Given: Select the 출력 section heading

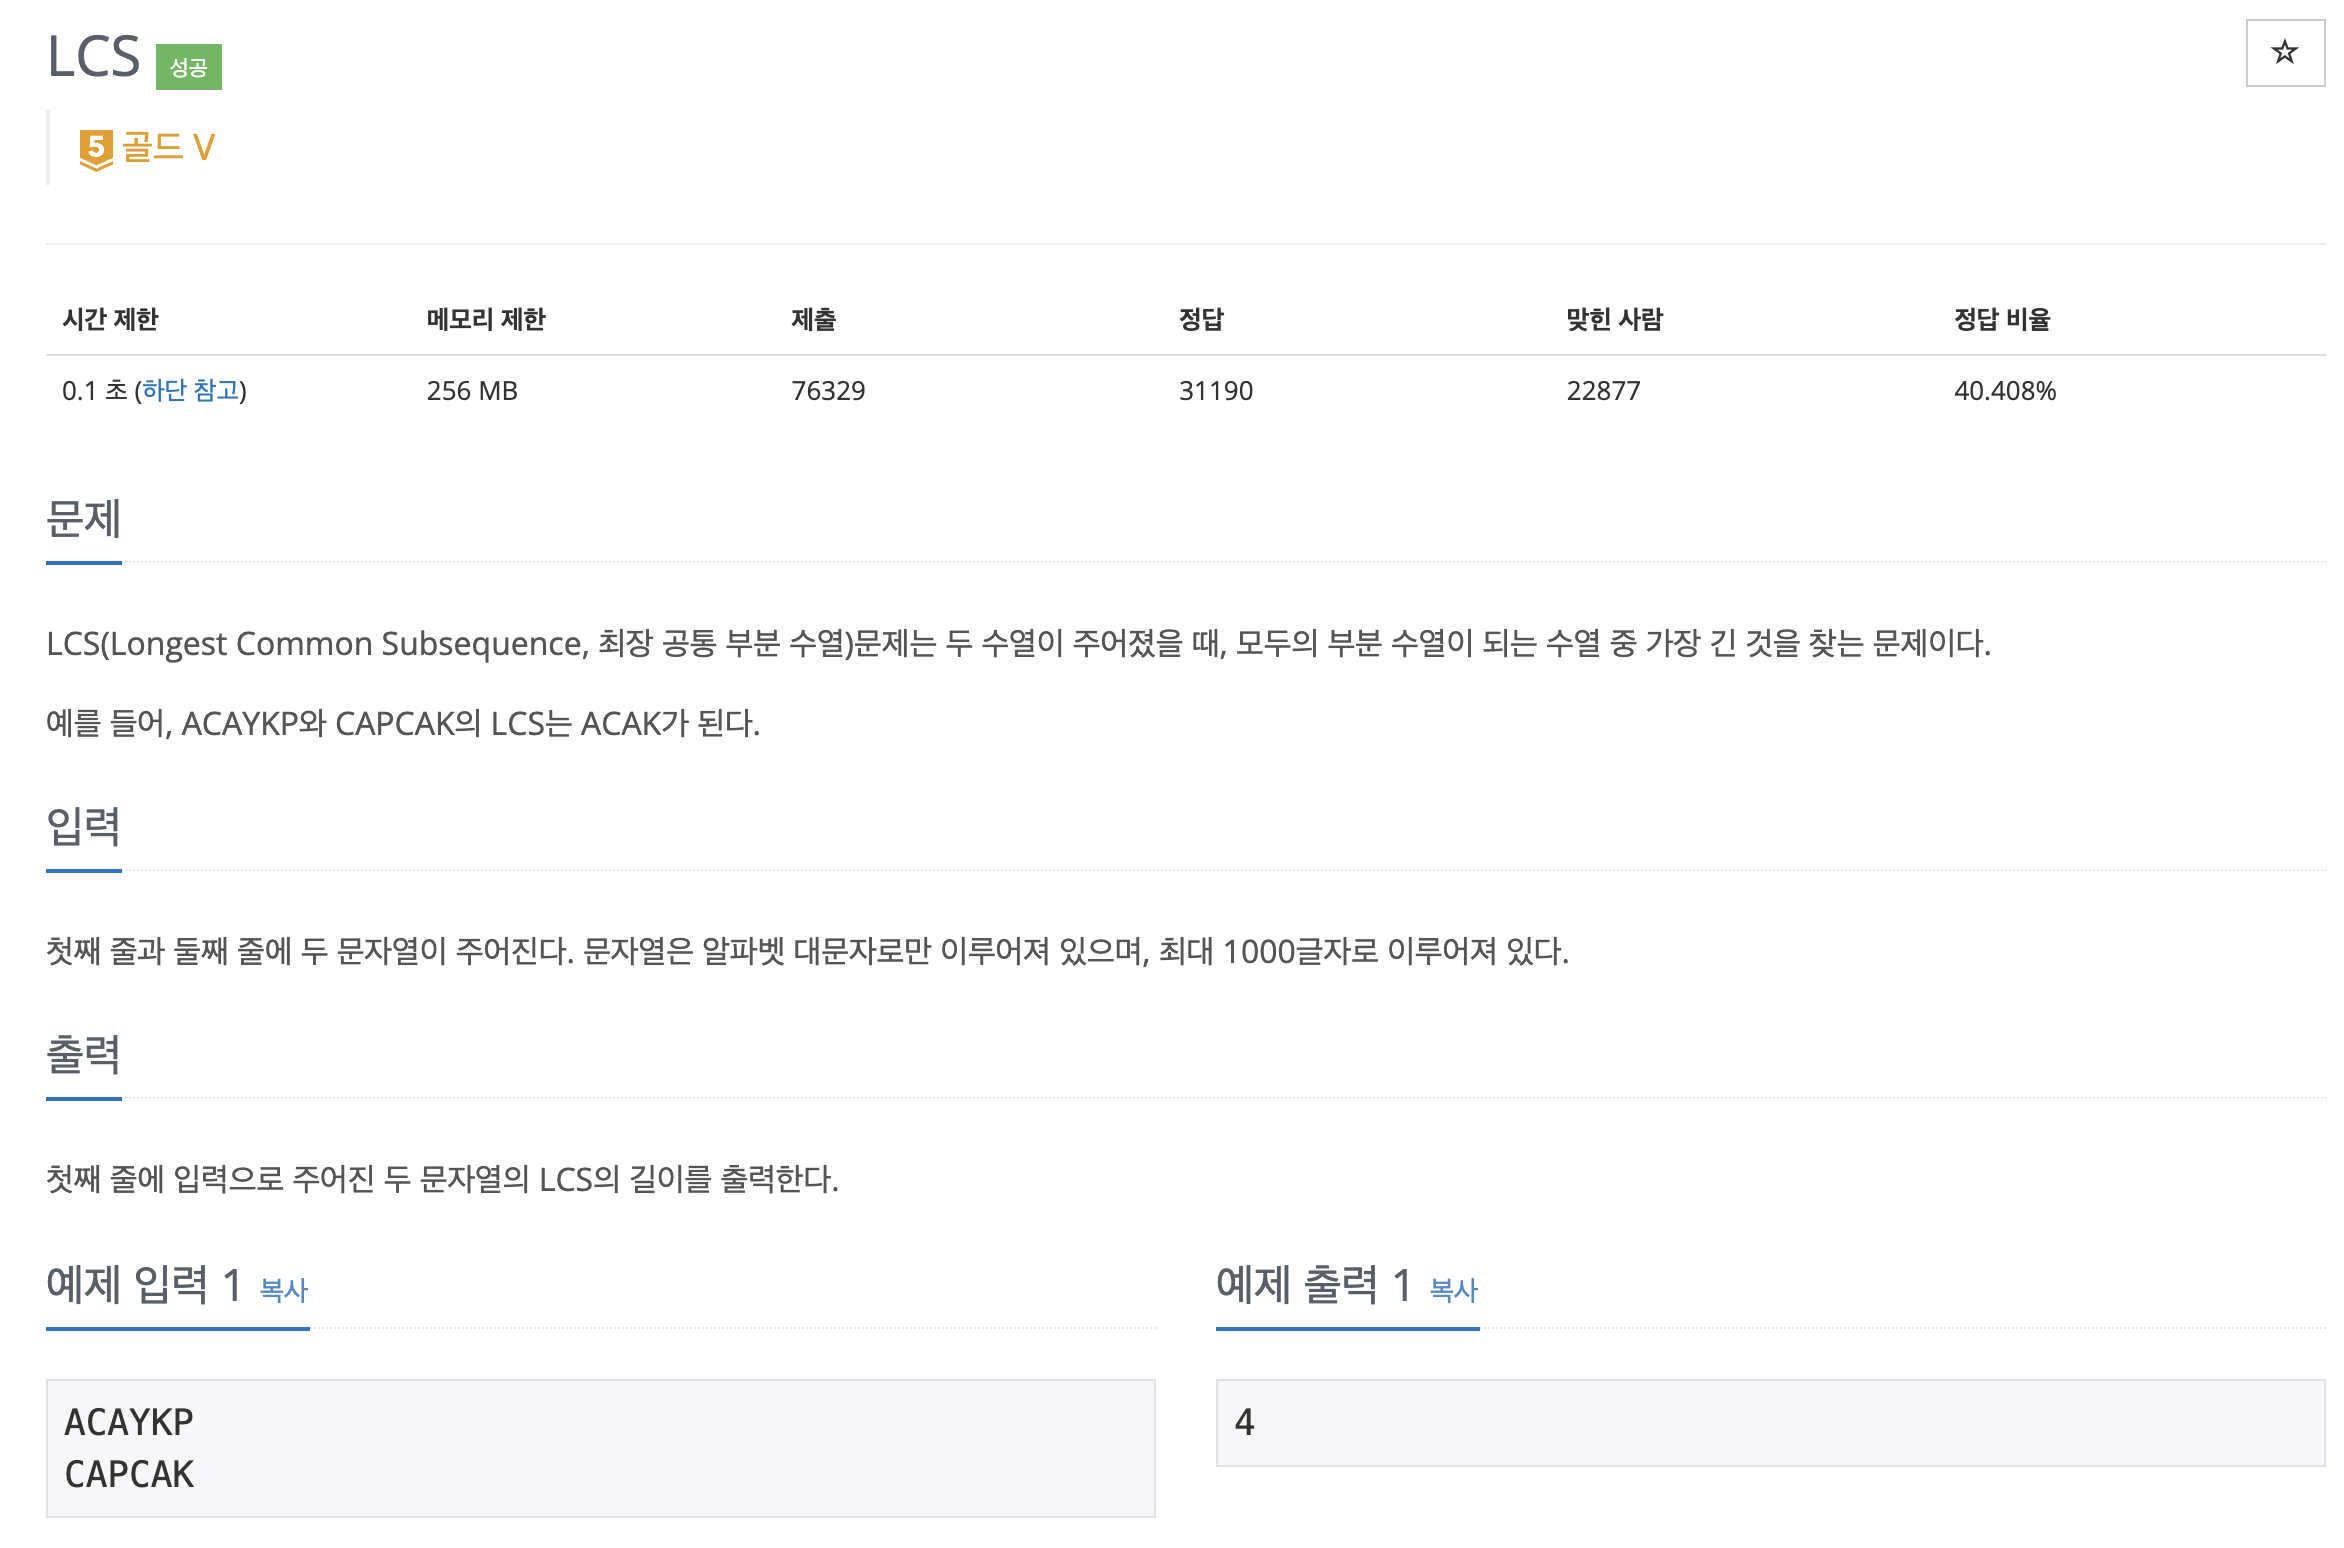Looking at the screenshot, I should point(84,1055).
